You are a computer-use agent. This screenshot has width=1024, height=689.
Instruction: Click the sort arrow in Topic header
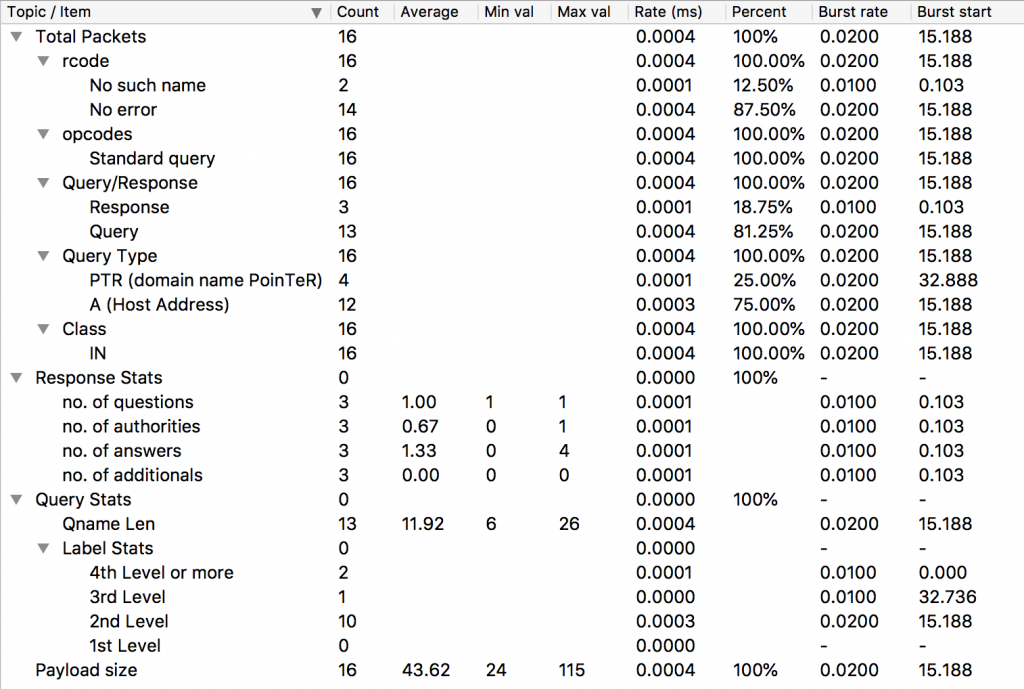[x=317, y=13]
